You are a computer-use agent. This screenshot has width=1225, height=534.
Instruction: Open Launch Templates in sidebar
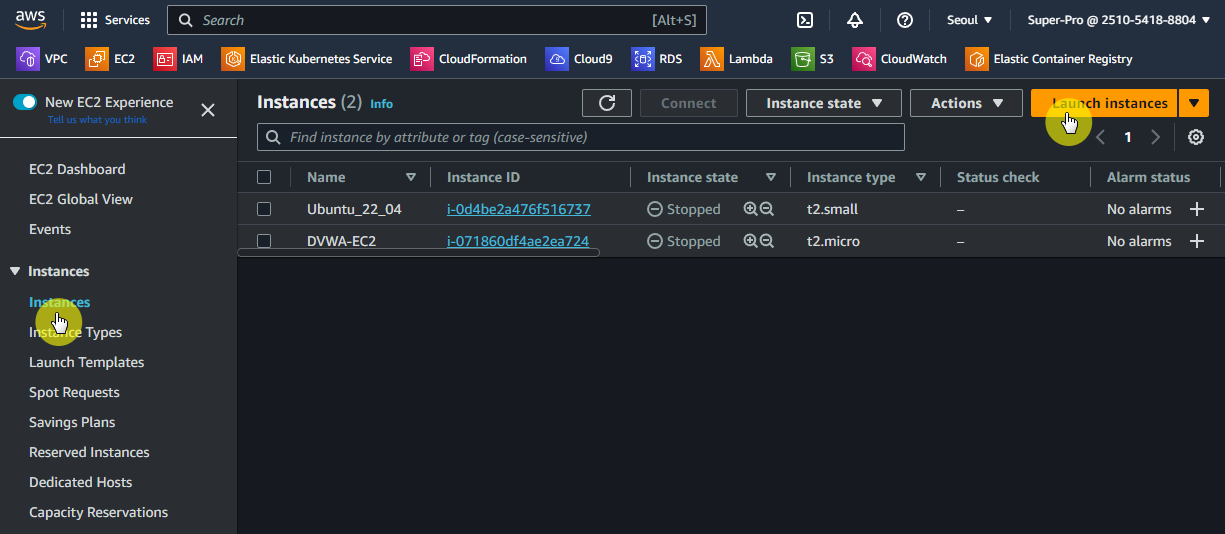(x=86, y=362)
